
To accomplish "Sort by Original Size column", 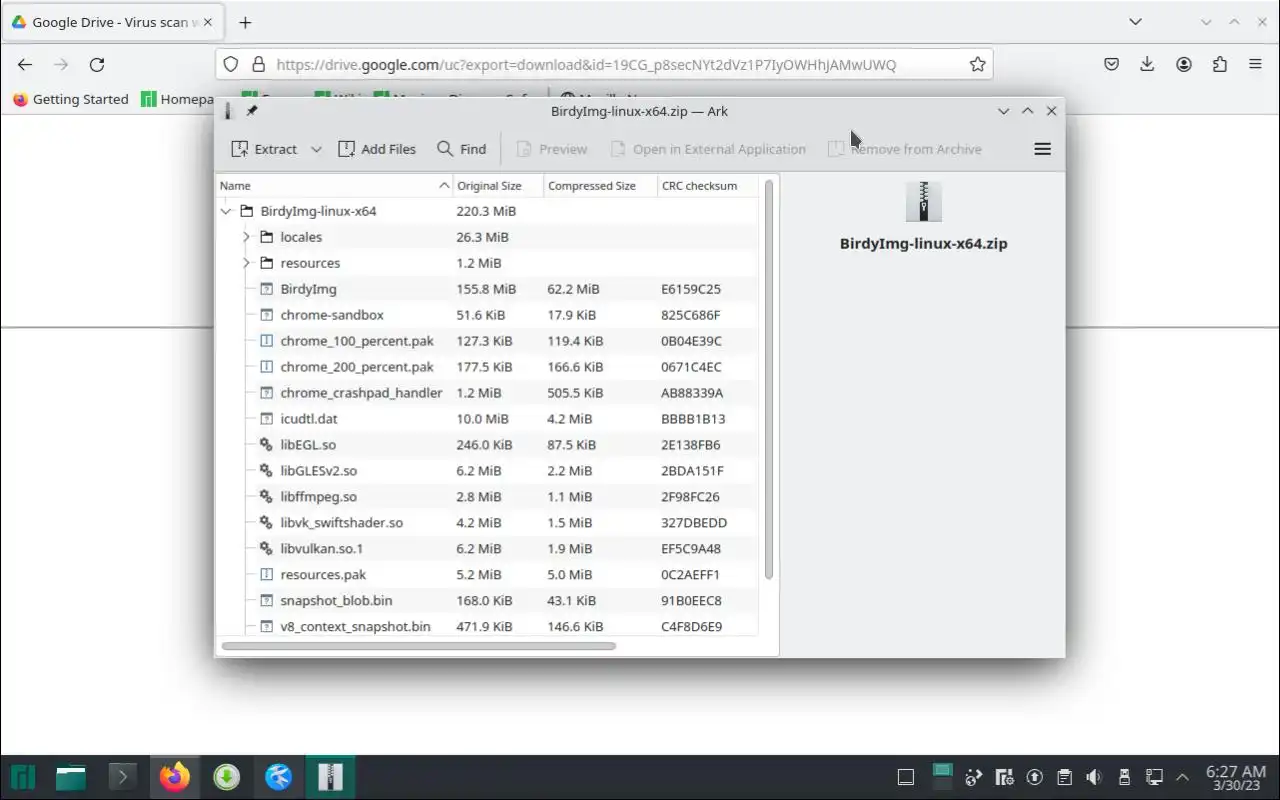I will 498,185.
